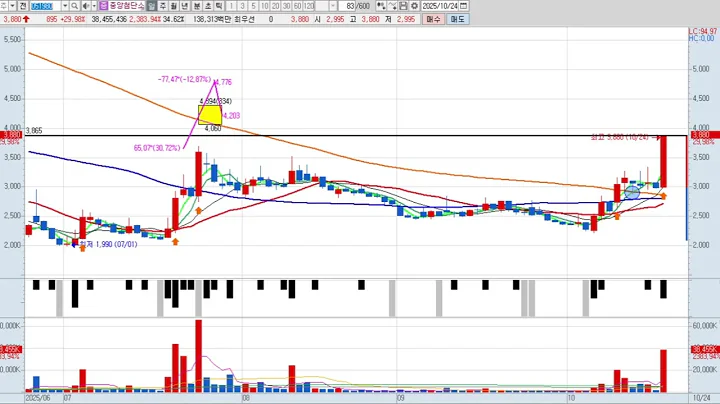Click the purple stock info icon

point(103,6)
